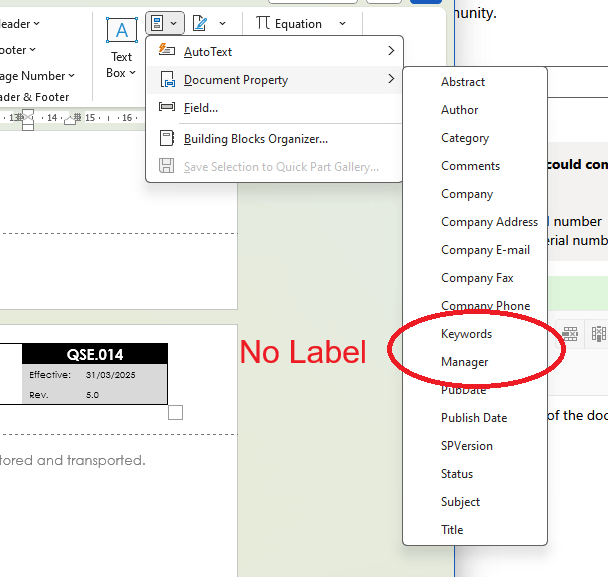Insert the Subject document property

pos(475,502)
